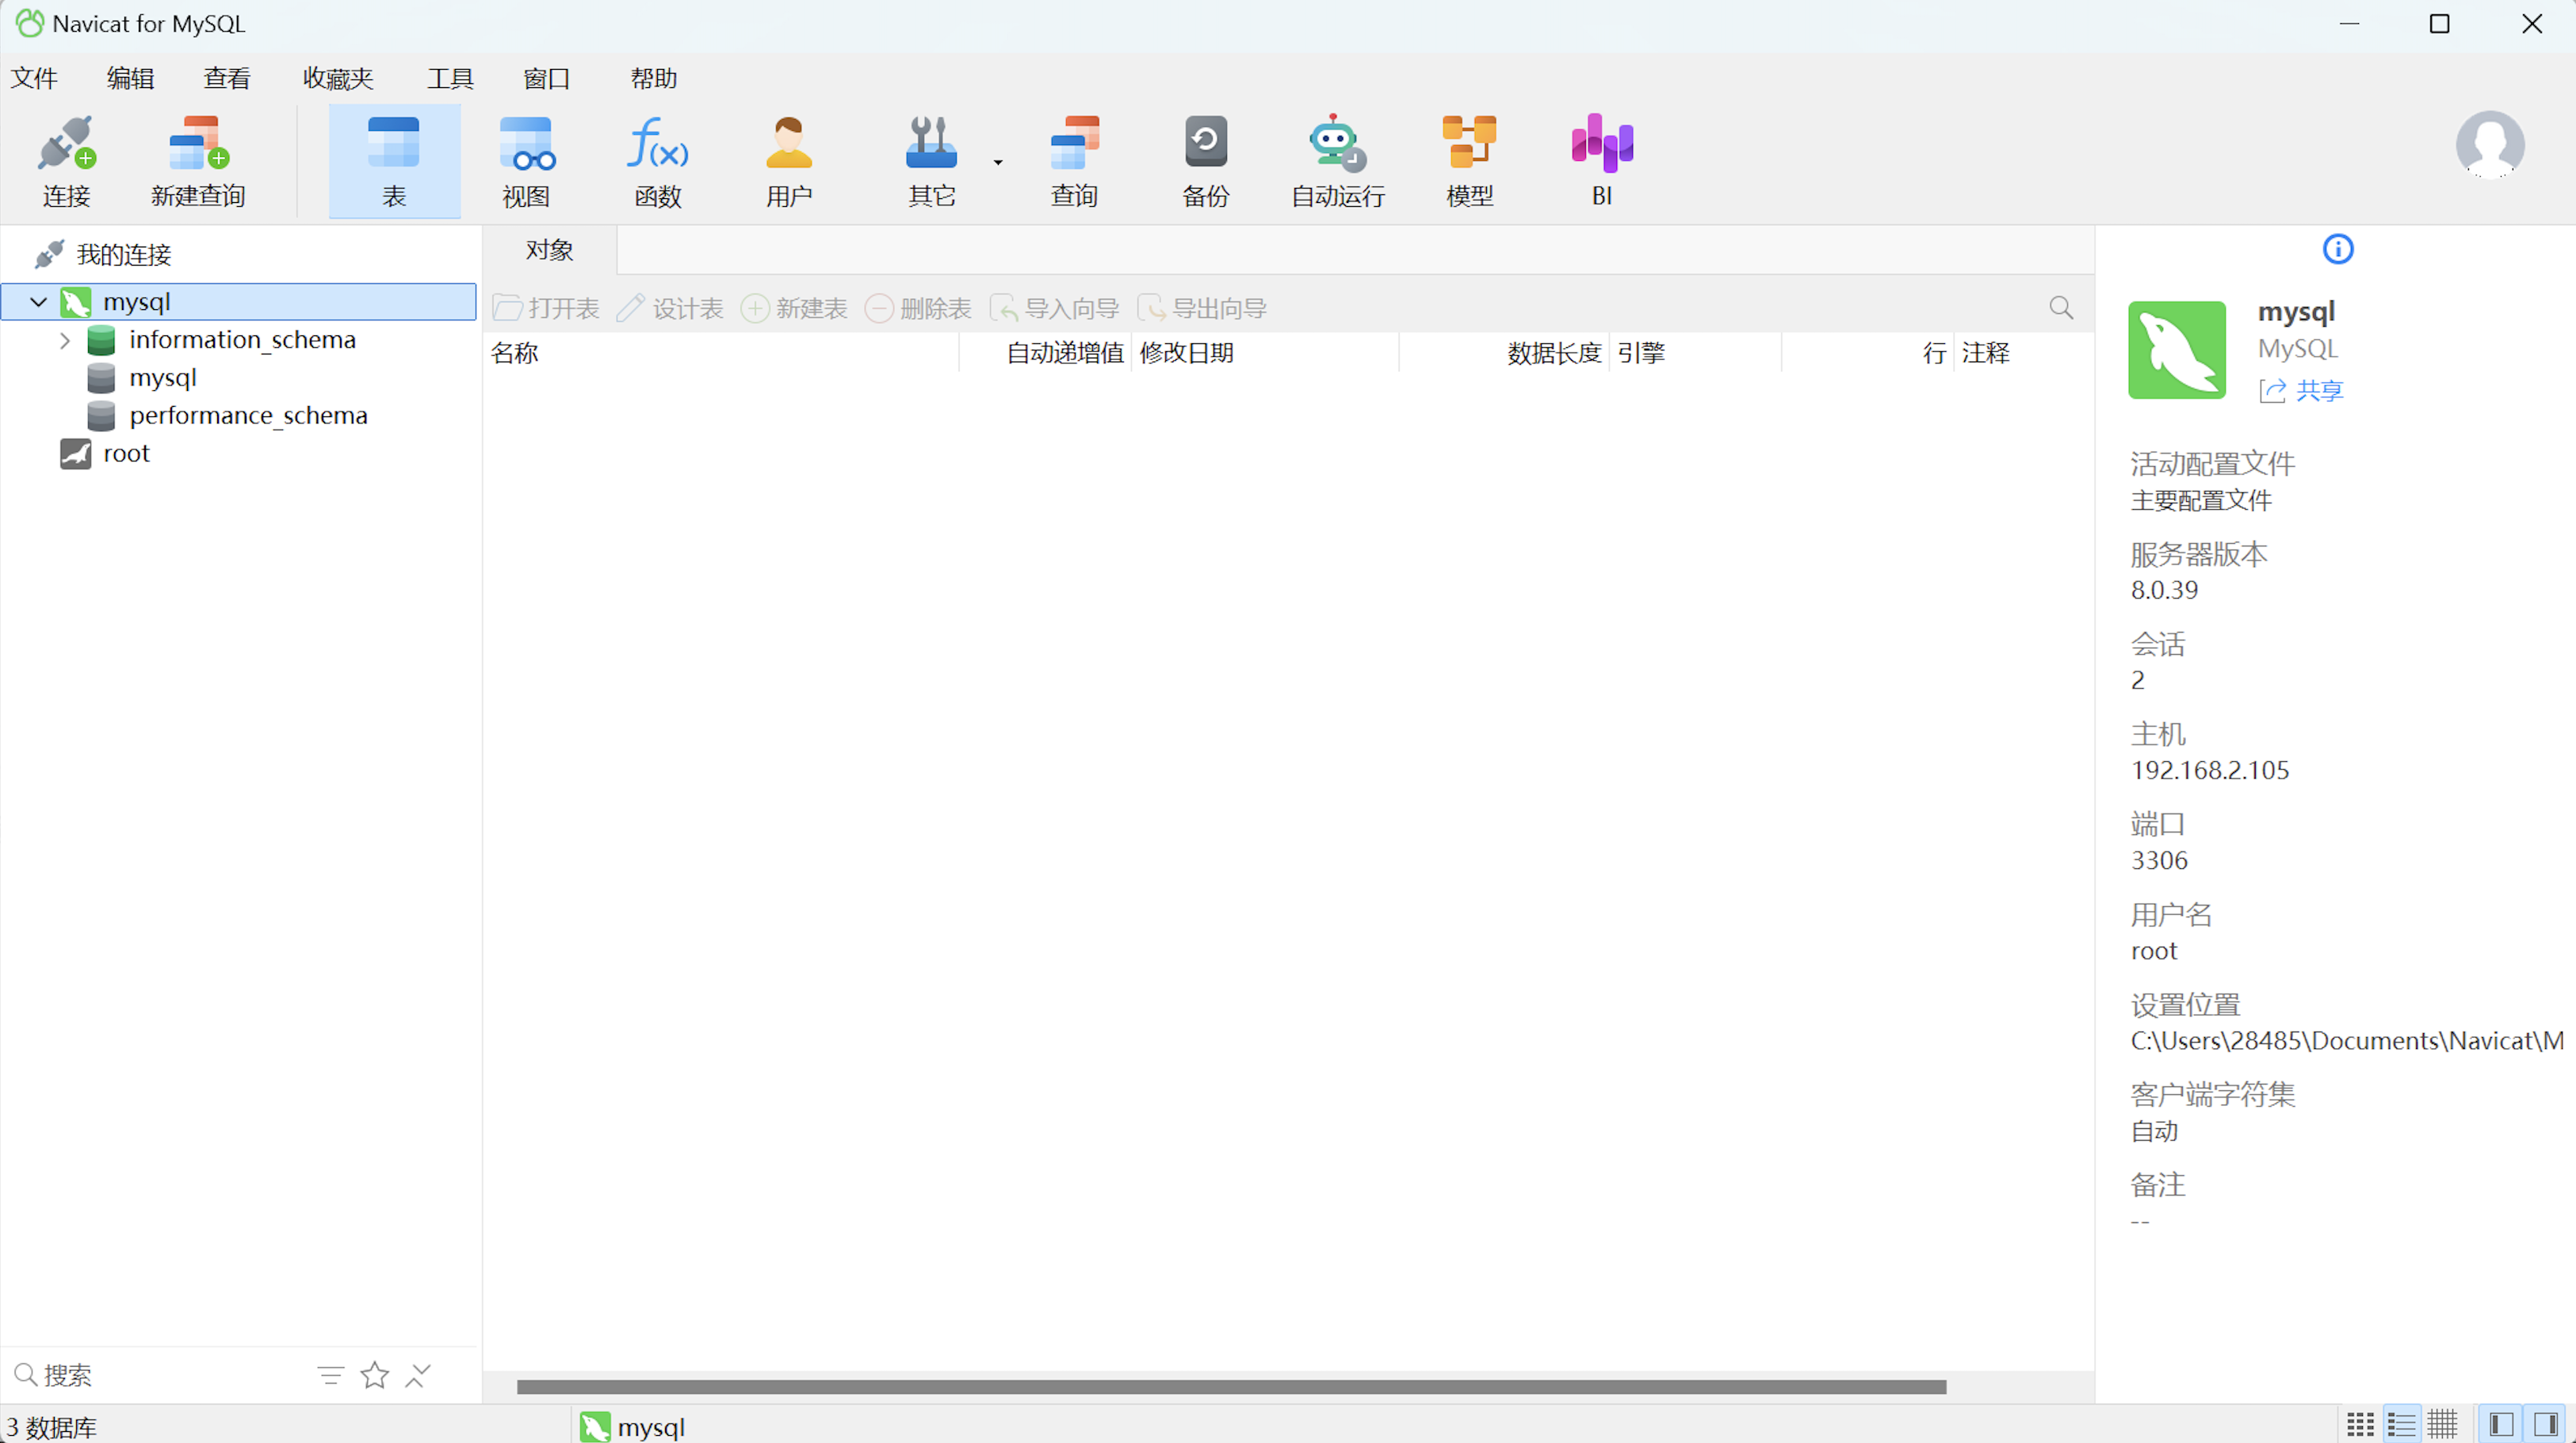Select the 对象 objects tab
2576x1443 pixels.
point(549,250)
